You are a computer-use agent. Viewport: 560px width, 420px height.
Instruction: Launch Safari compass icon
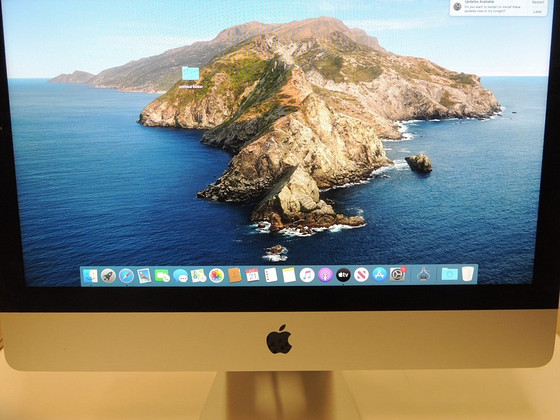[126, 276]
